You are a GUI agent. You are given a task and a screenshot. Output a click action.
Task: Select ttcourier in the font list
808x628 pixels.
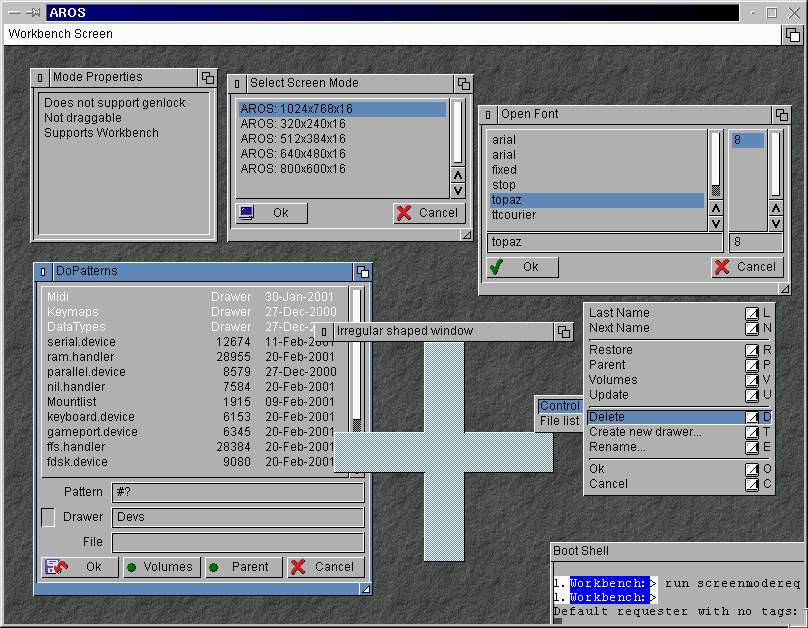pos(597,215)
